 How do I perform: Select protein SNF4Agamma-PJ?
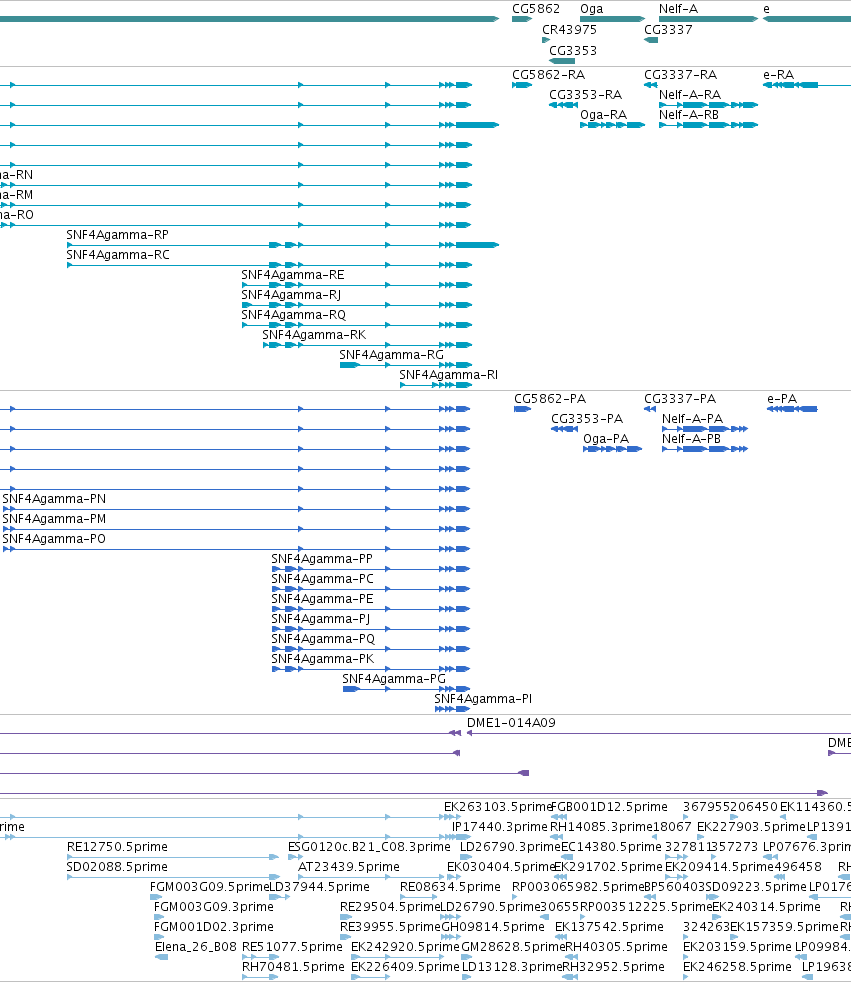(x=321, y=619)
